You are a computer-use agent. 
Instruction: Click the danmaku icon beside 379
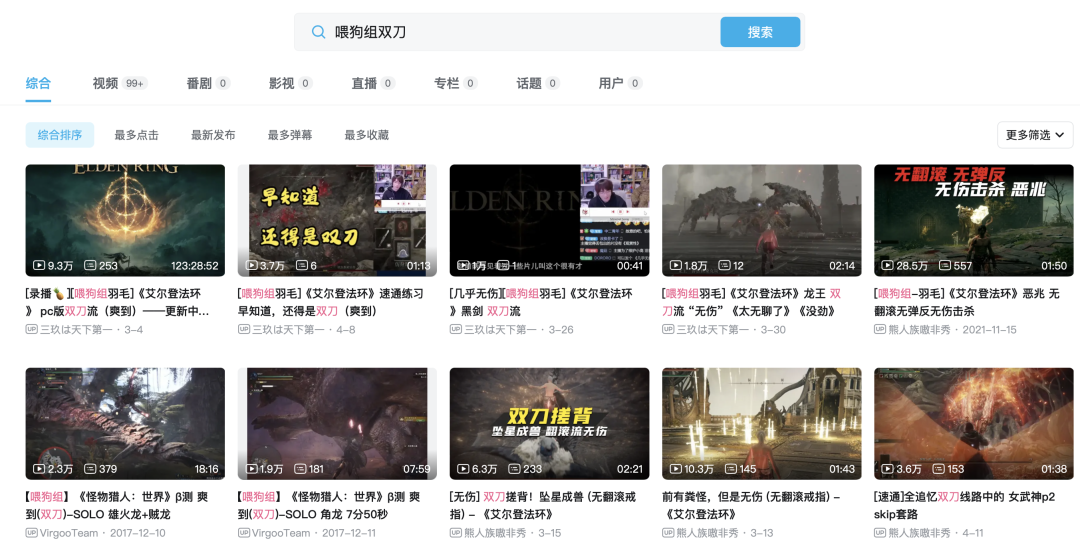coord(90,468)
